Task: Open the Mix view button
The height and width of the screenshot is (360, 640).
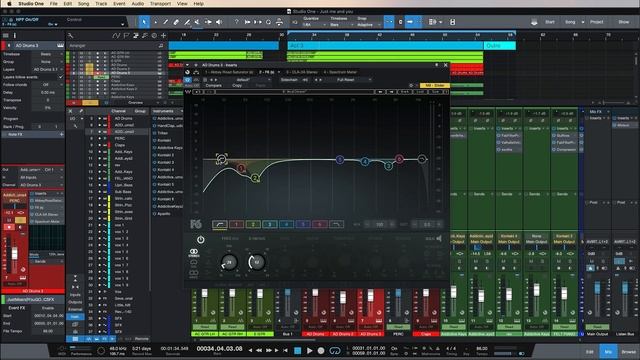Action: [x=608, y=352]
